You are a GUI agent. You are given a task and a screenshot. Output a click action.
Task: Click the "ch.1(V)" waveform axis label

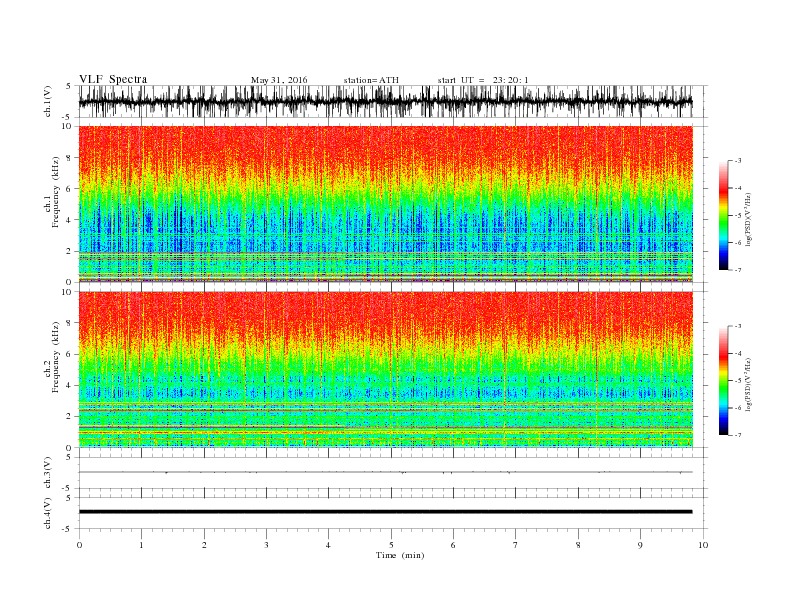[48, 101]
